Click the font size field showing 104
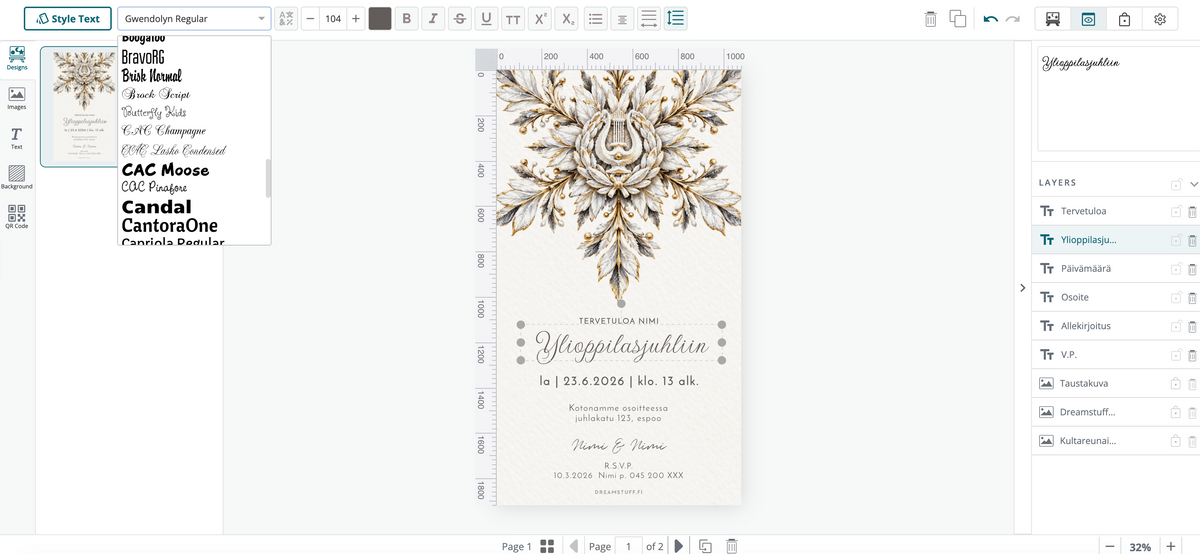The image size is (1200, 554). click(x=332, y=19)
